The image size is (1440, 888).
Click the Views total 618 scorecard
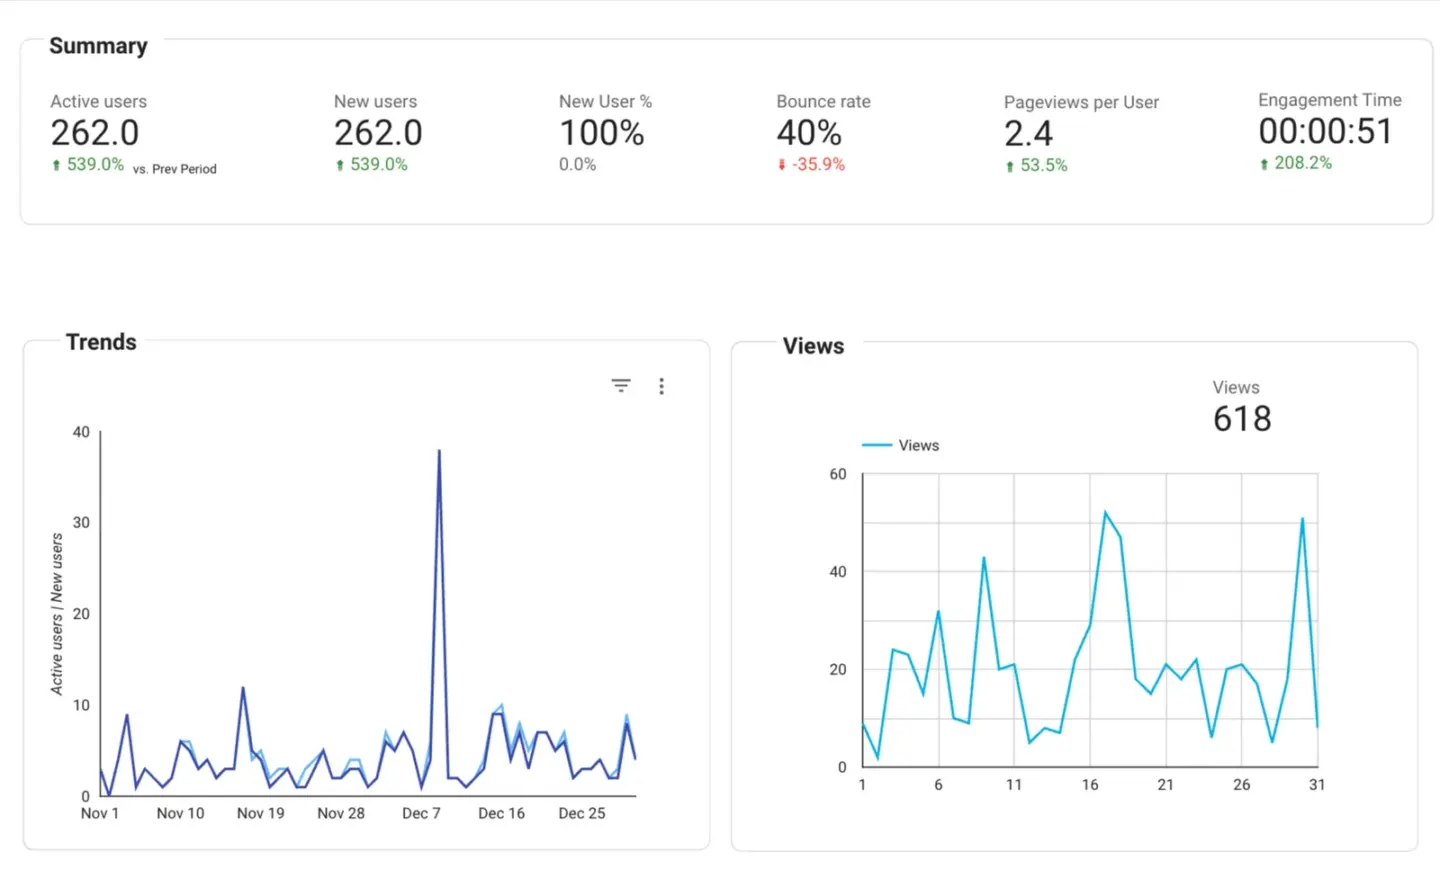click(x=1242, y=418)
